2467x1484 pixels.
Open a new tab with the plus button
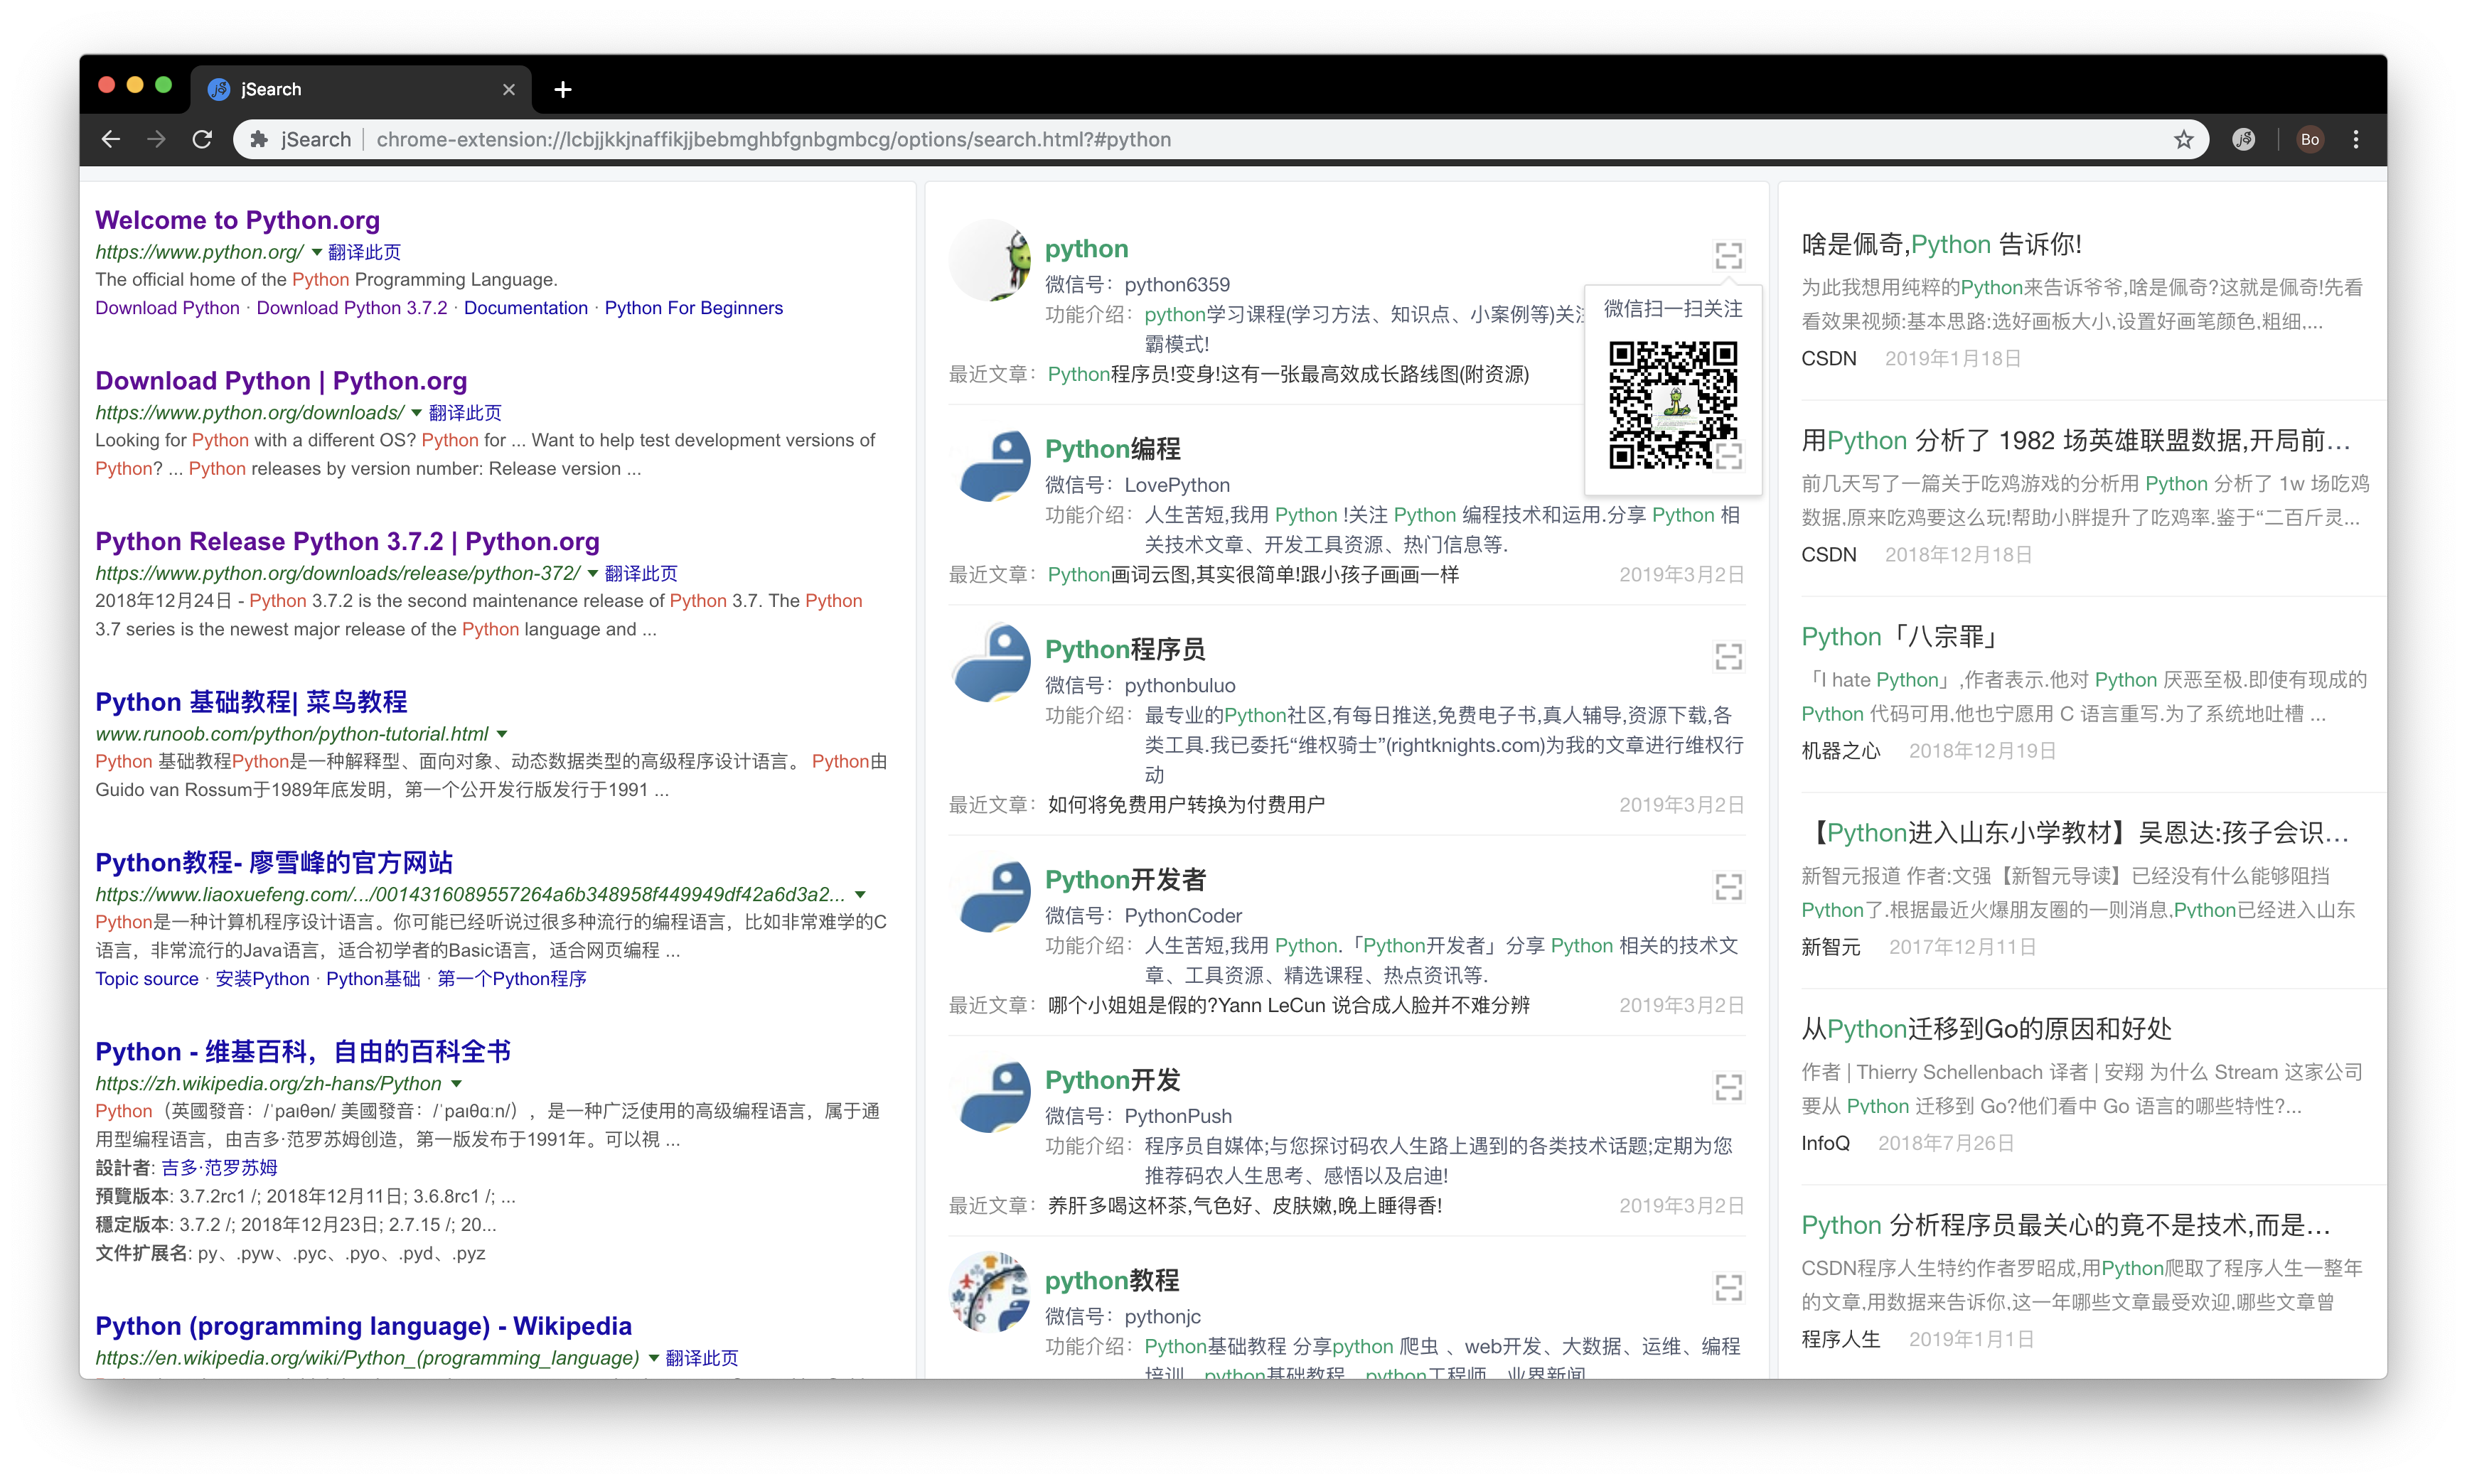563,89
